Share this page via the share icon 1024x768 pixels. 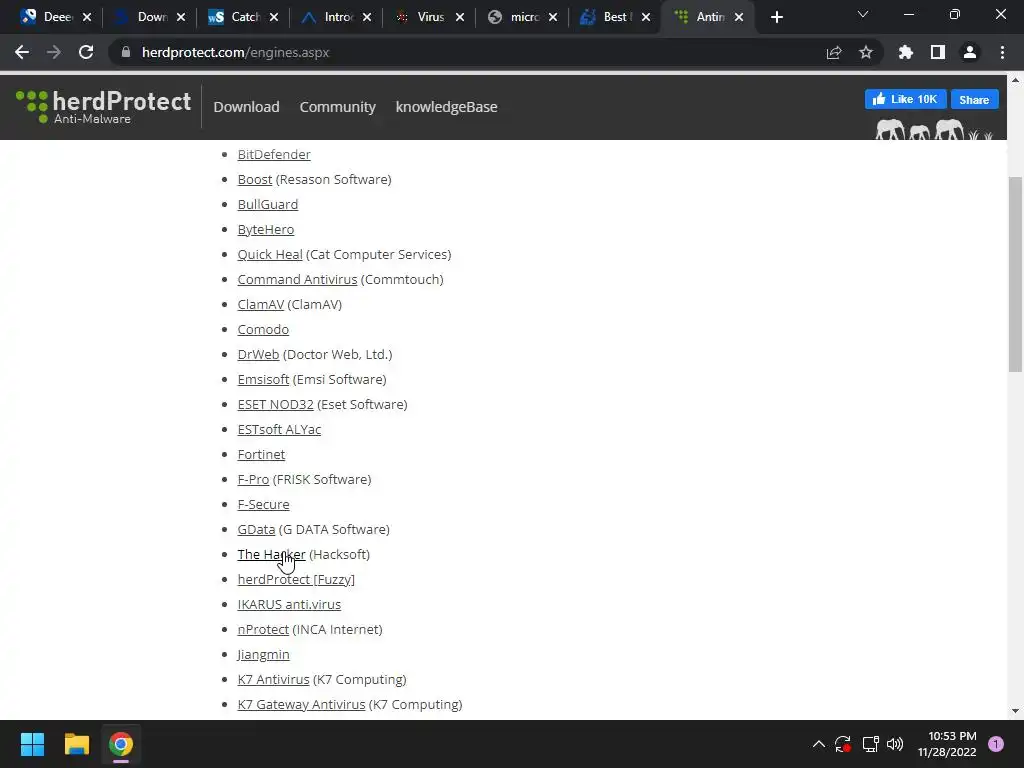pyautogui.click(x=834, y=52)
